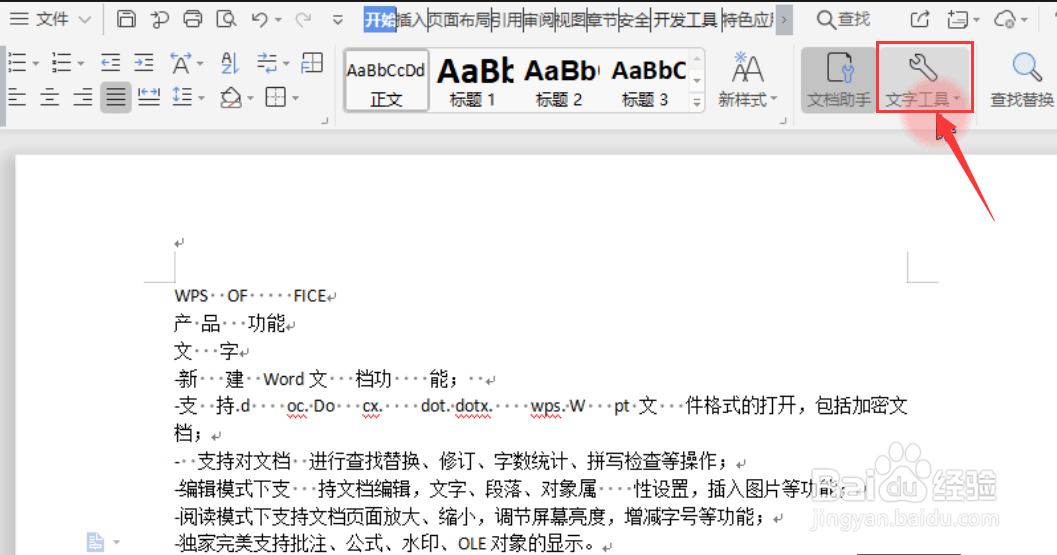
Task: Switch to the 页面布局 tab
Action: point(459,20)
